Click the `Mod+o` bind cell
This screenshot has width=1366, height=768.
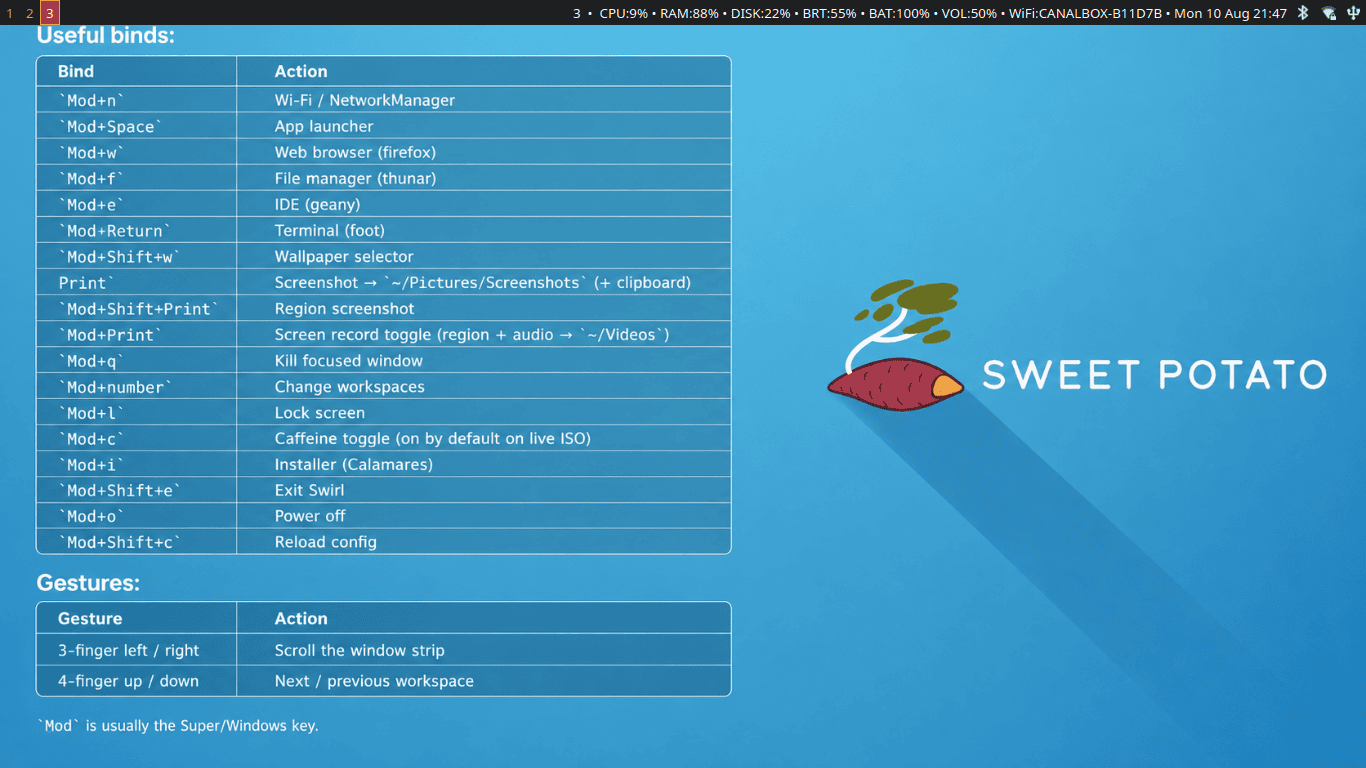coord(136,516)
